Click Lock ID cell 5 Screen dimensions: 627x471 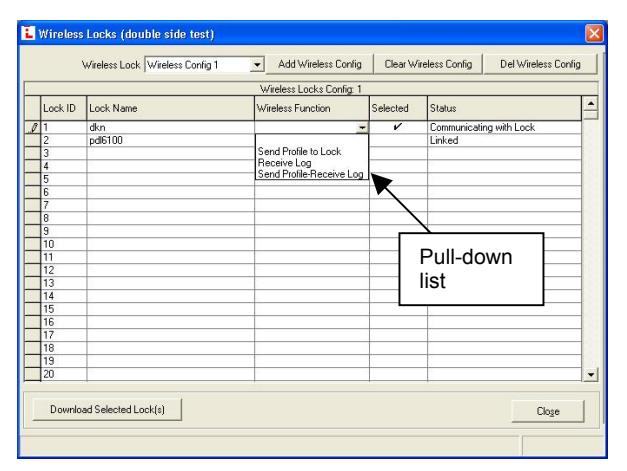(64, 179)
